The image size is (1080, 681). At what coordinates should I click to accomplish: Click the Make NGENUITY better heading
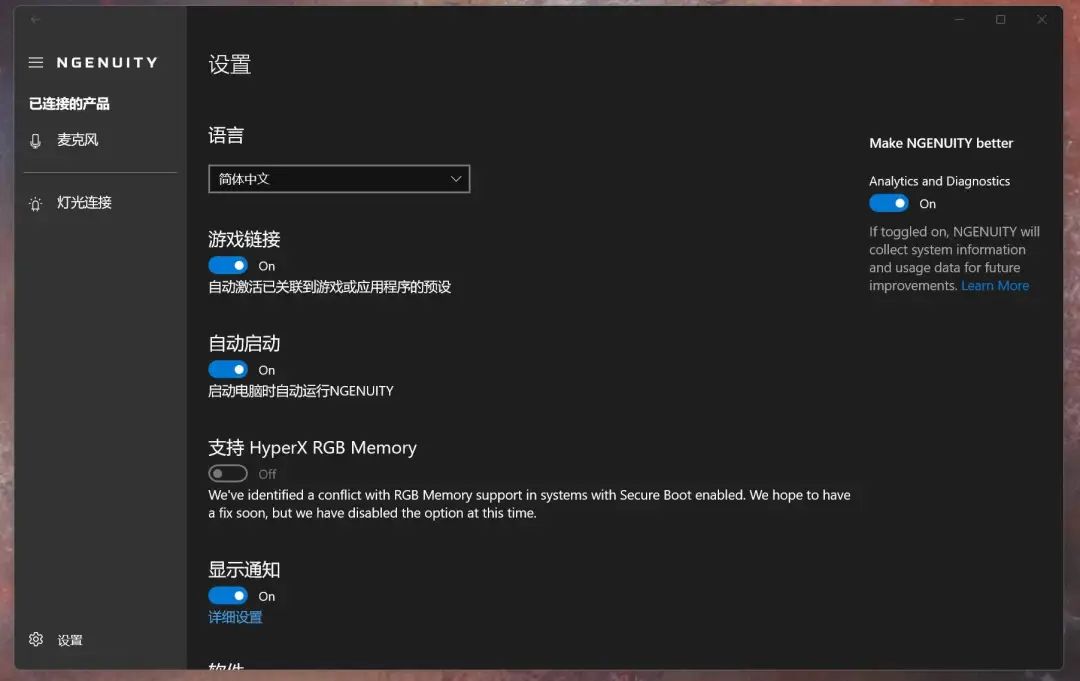(941, 143)
